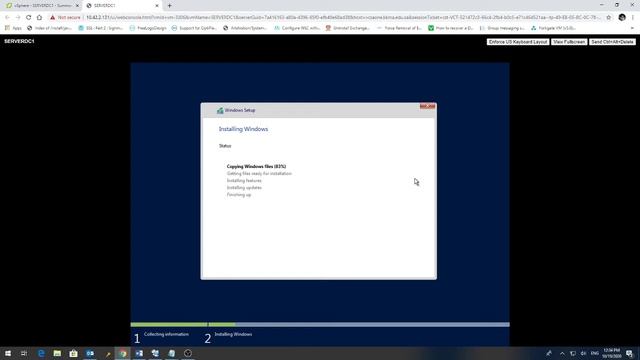
Task: Open the FreeLogoDesign bookmark
Action: pyautogui.click(x=148, y=28)
